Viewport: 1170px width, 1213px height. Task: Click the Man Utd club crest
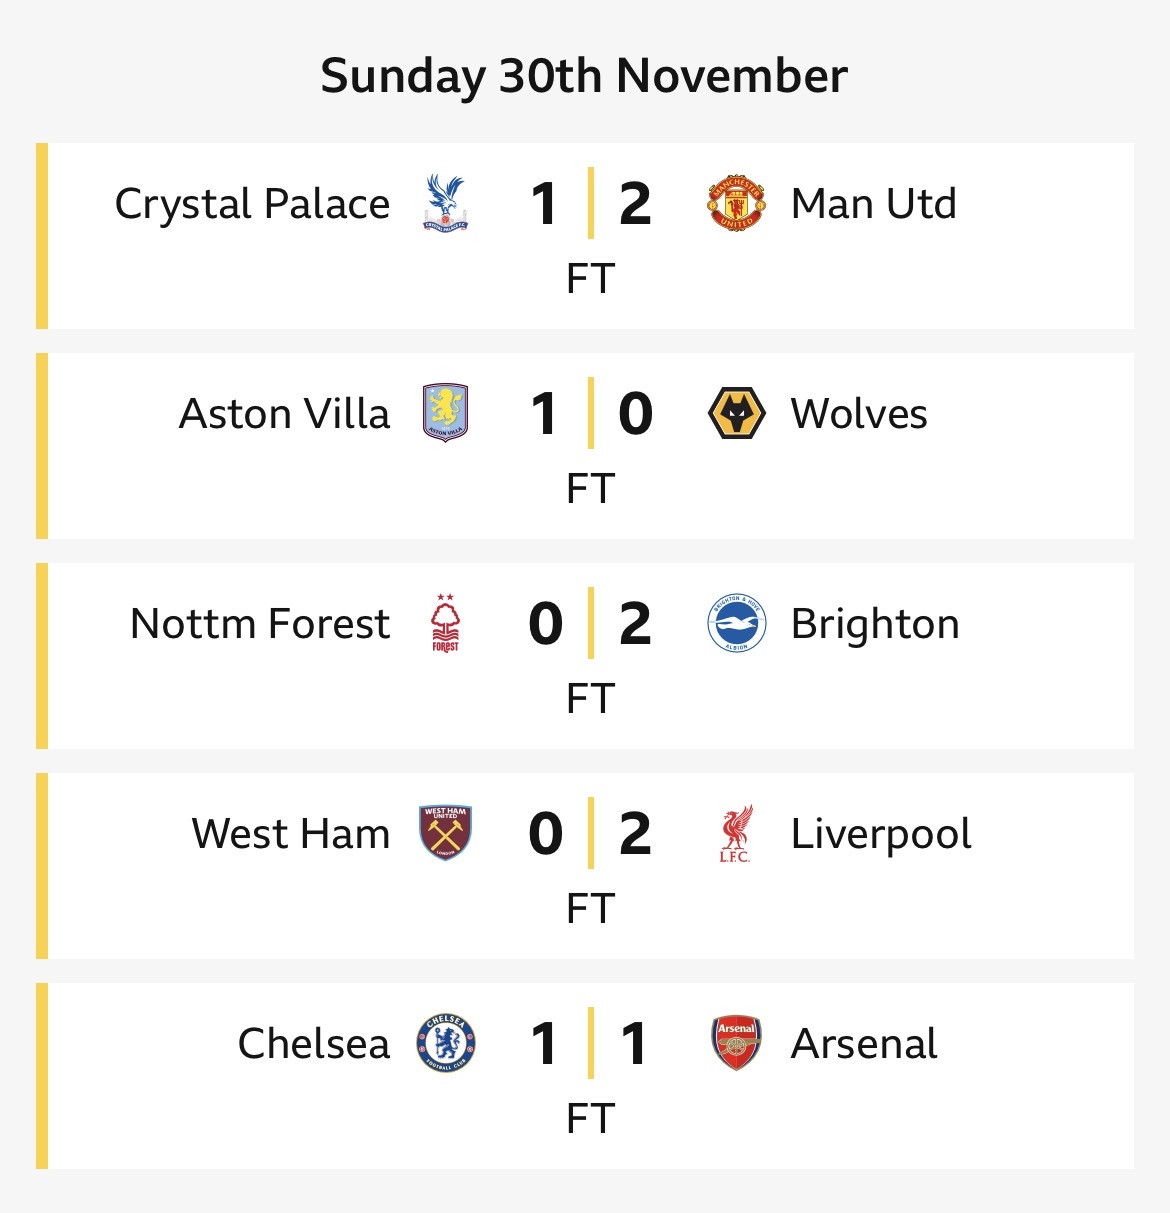tap(736, 203)
